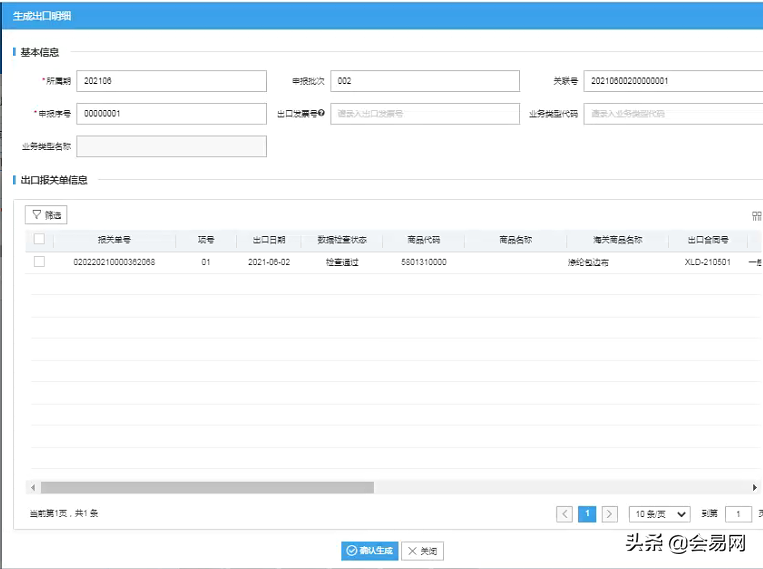Screen dimensions: 763x569
Task: Click the 报关单号 column header
Action: pos(114,240)
